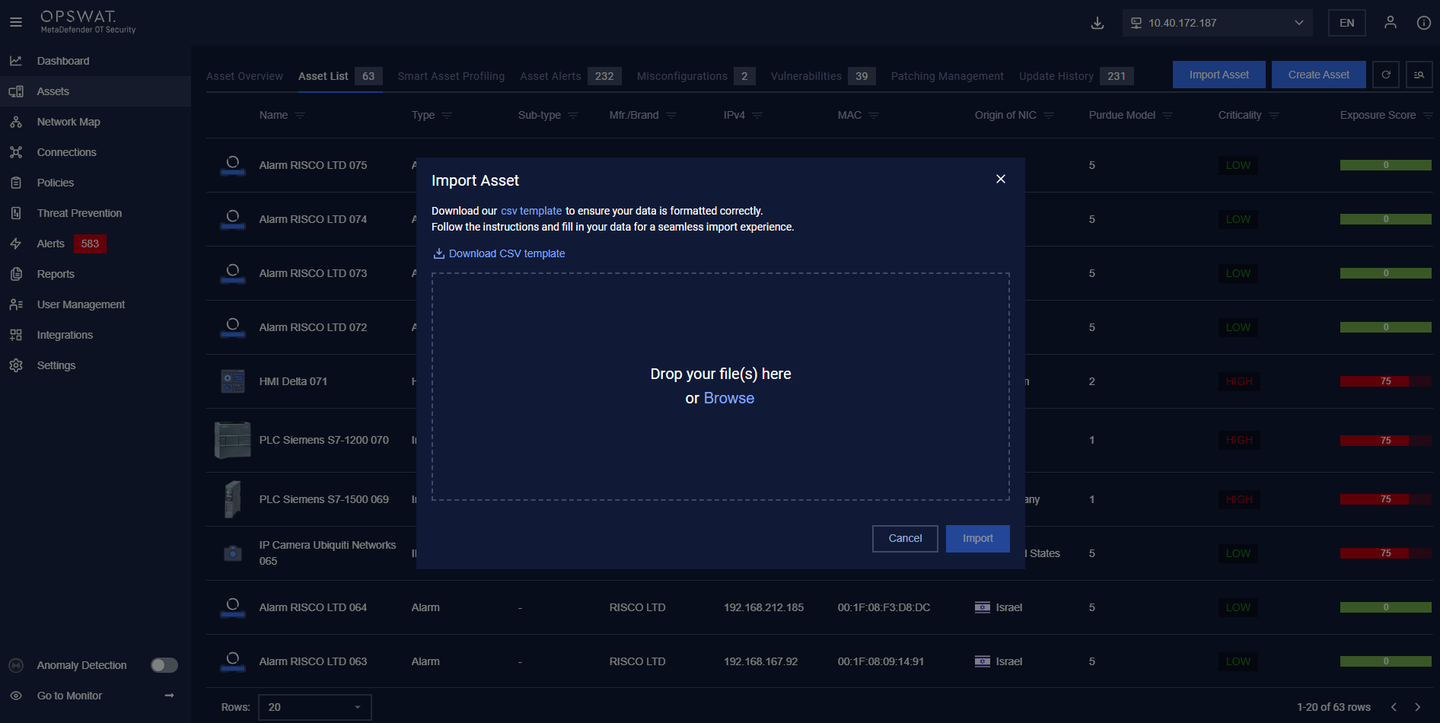Click the download icon in top bar
The image size is (1440, 723).
[x=1097, y=23]
